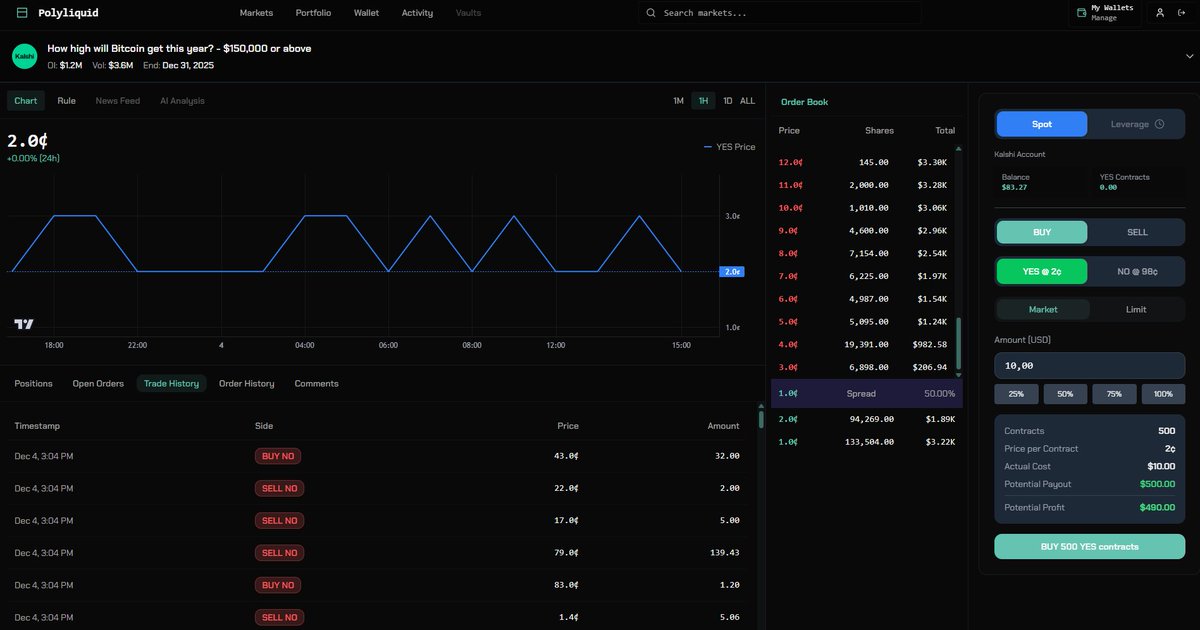Click the Timestamp column header
Screen dimensions: 1200x630
click(x=37, y=426)
